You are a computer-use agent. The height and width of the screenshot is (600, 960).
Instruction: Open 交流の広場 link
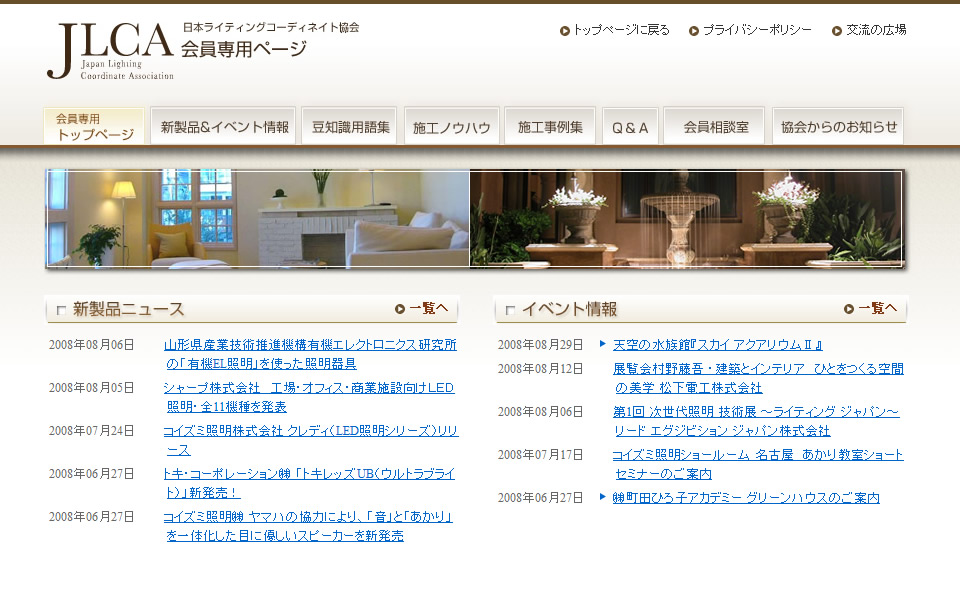[876, 30]
